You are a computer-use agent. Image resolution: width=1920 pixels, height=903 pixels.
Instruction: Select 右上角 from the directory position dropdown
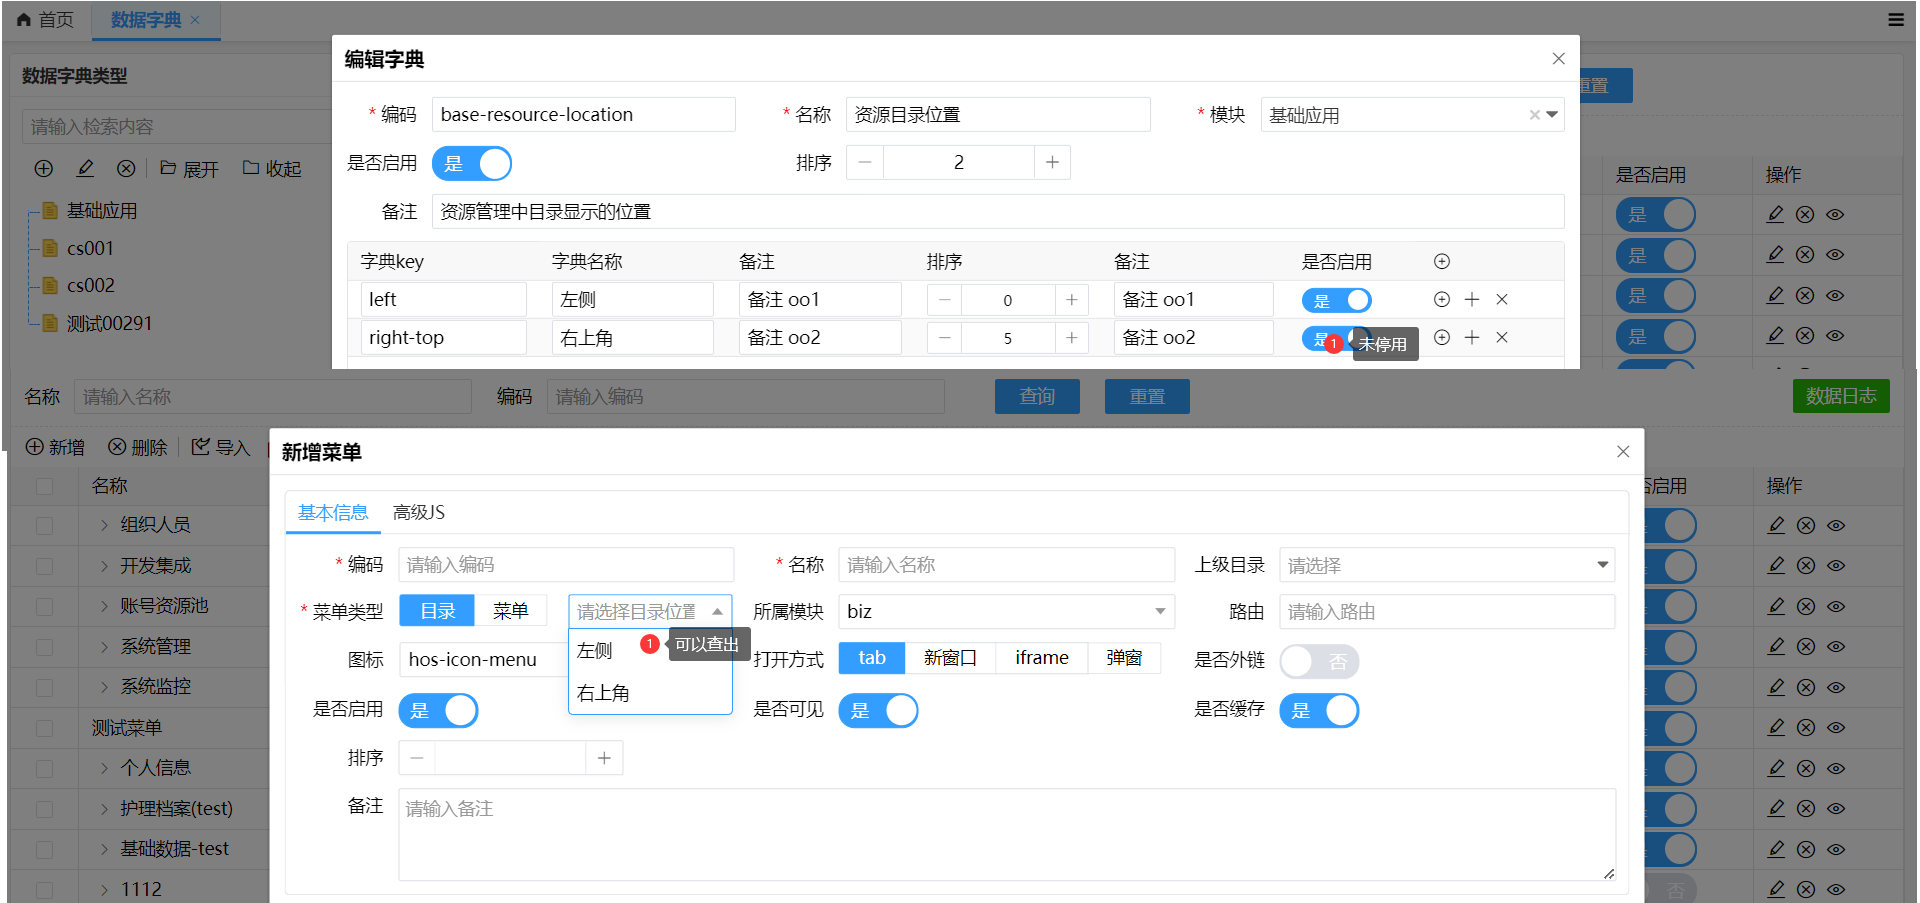click(603, 692)
